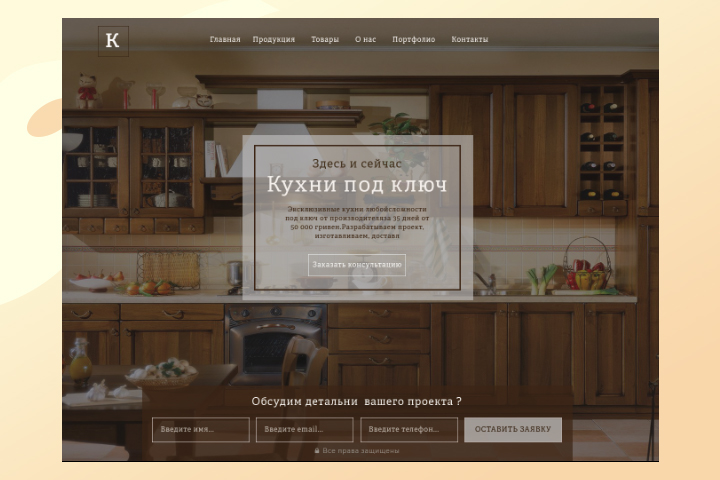Focus the Введите email input field
This screenshot has height=480, width=720.
click(304, 429)
